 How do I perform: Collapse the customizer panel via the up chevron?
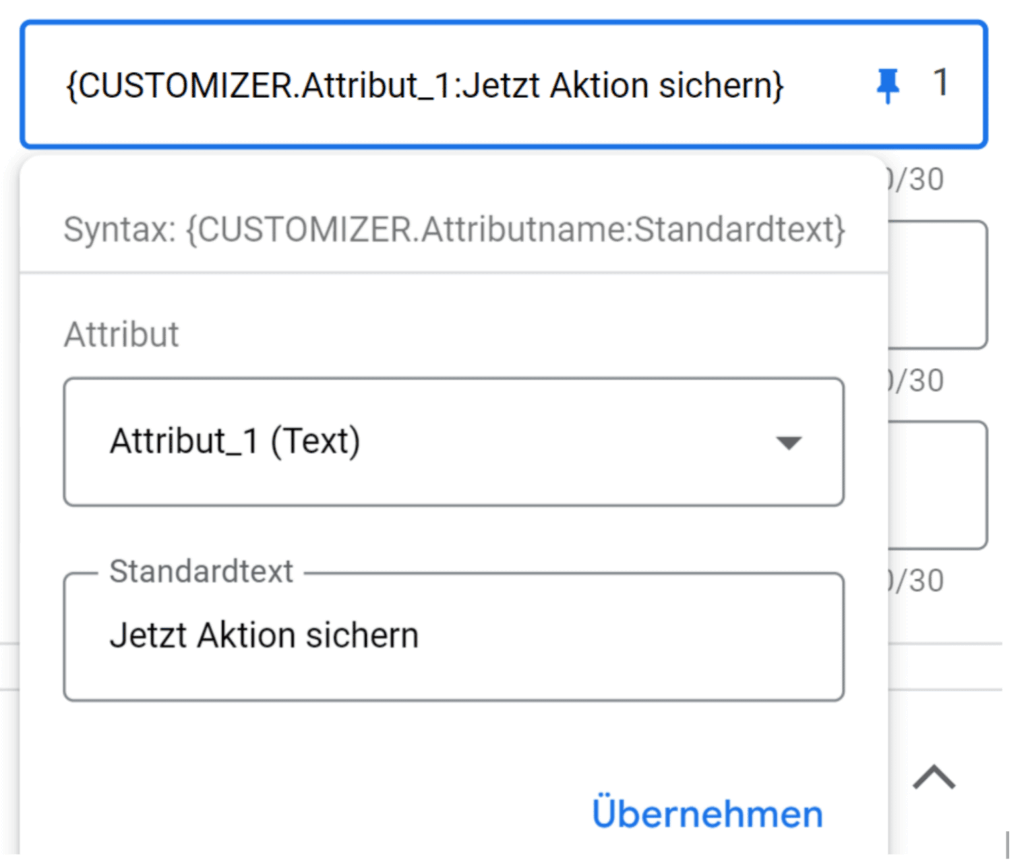coord(934,778)
